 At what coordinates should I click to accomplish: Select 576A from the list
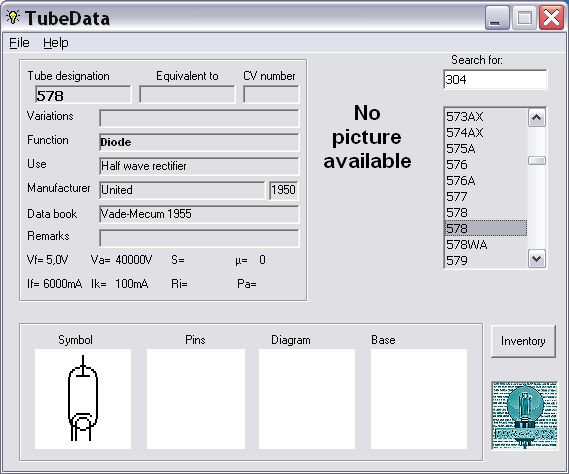pyautogui.click(x=486, y=181)
